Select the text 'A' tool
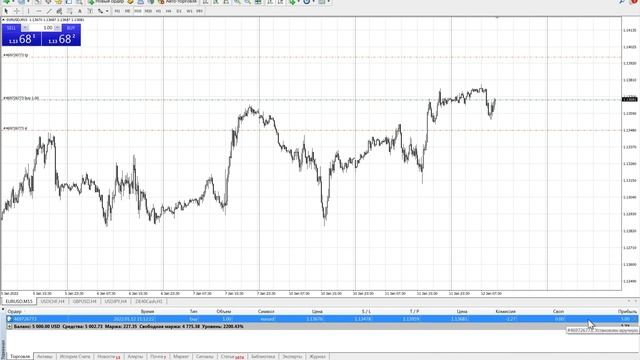Image resolution: width=640 pixels, height=360 pixels. (80, 11)
